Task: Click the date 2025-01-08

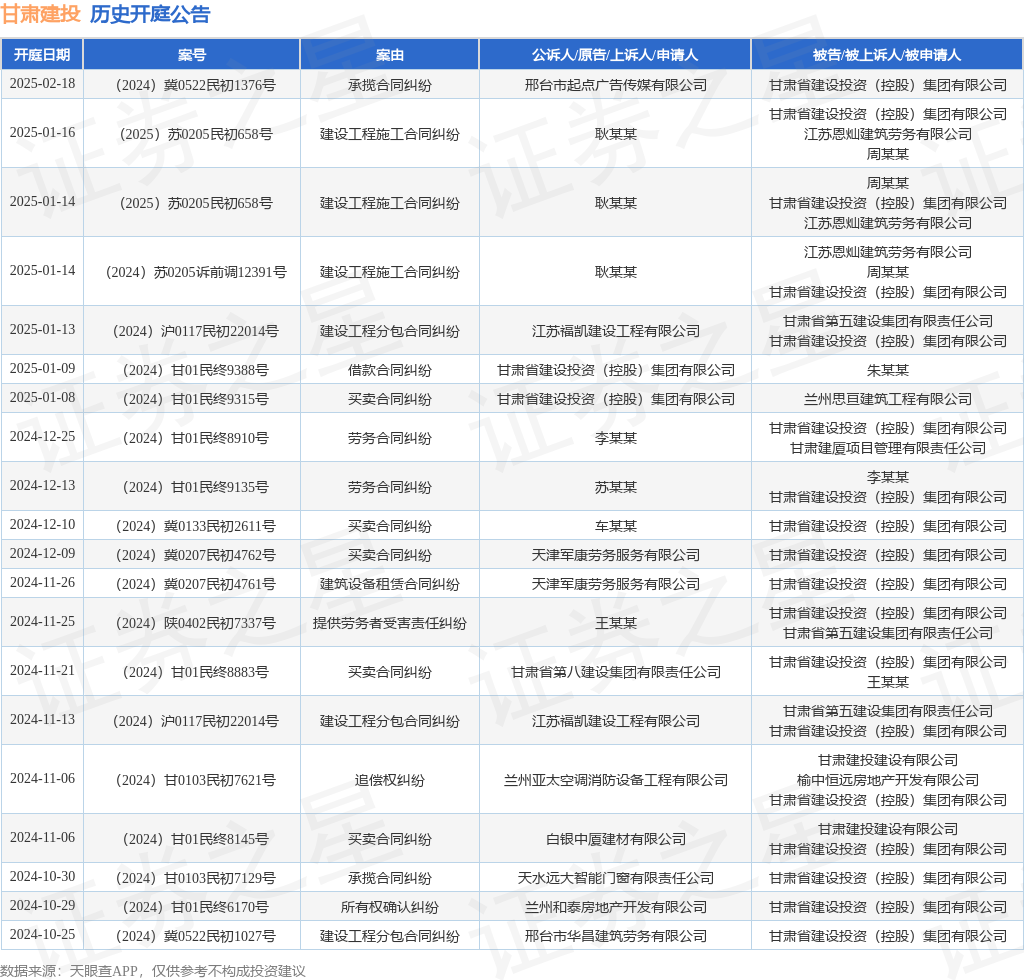Action: coord(42,398)
